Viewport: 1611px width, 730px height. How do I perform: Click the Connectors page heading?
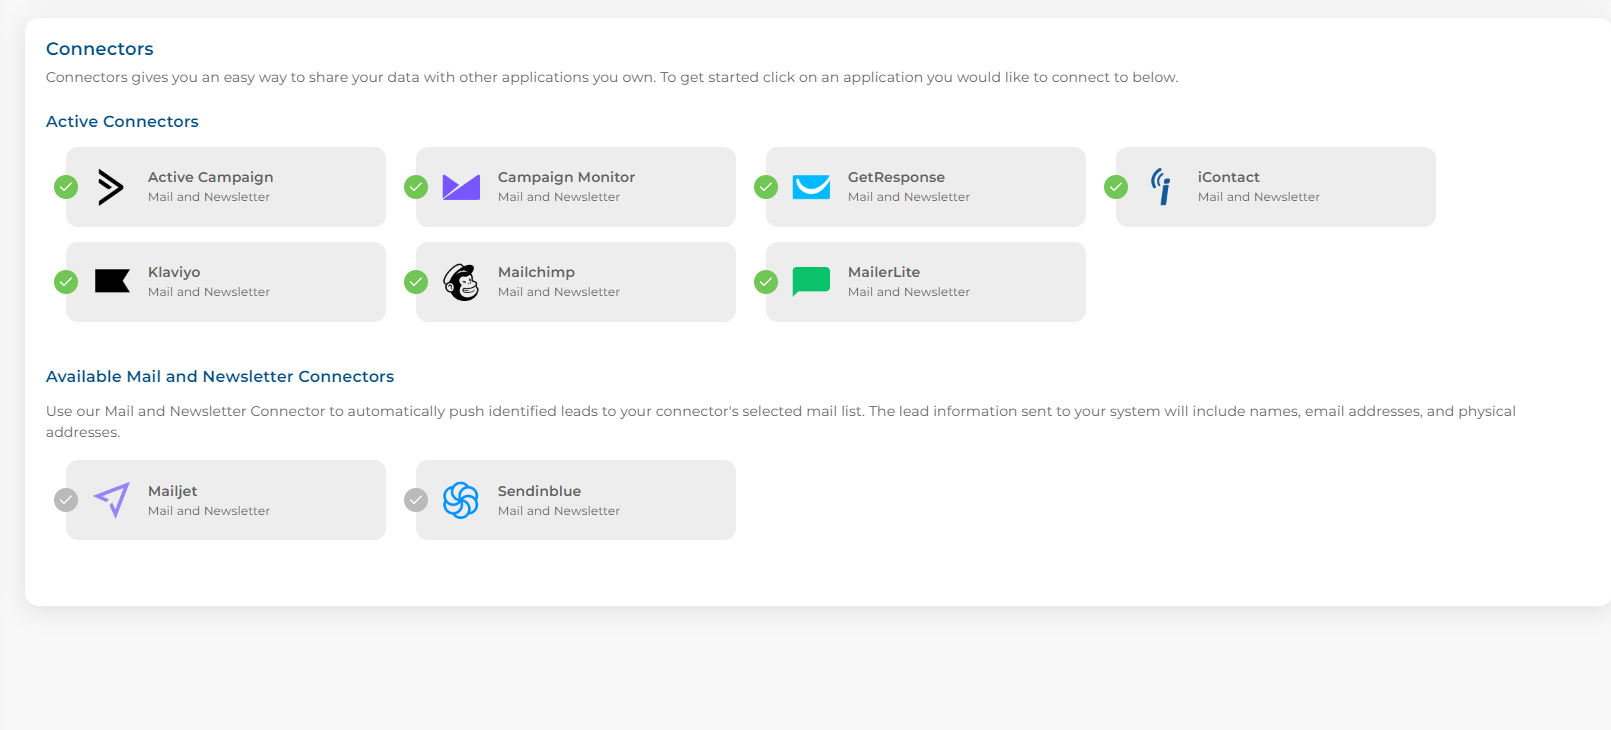[x=100, y=49]
